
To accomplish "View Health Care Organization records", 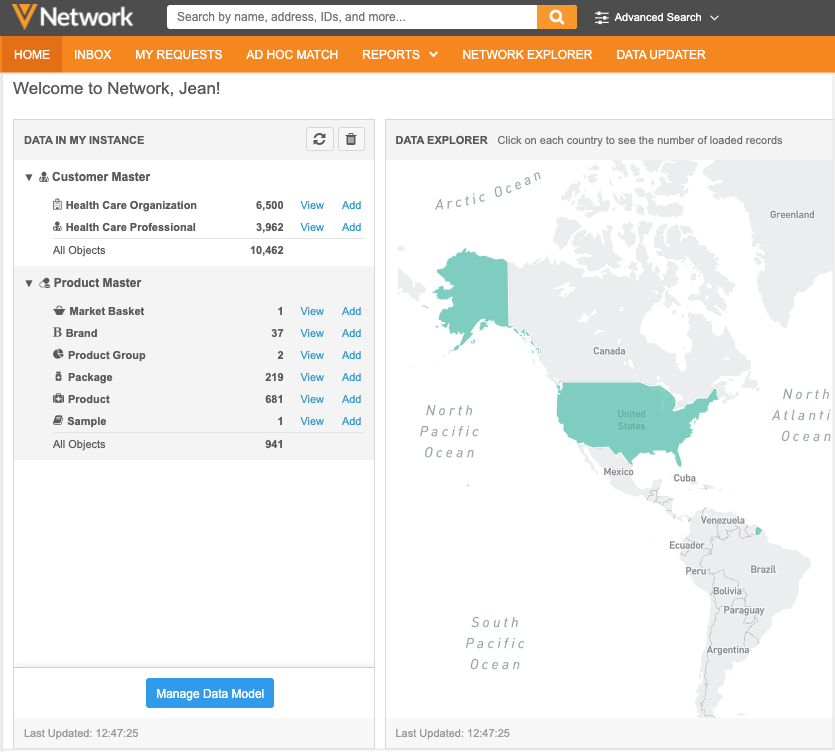I will click(x=312, y=205).
